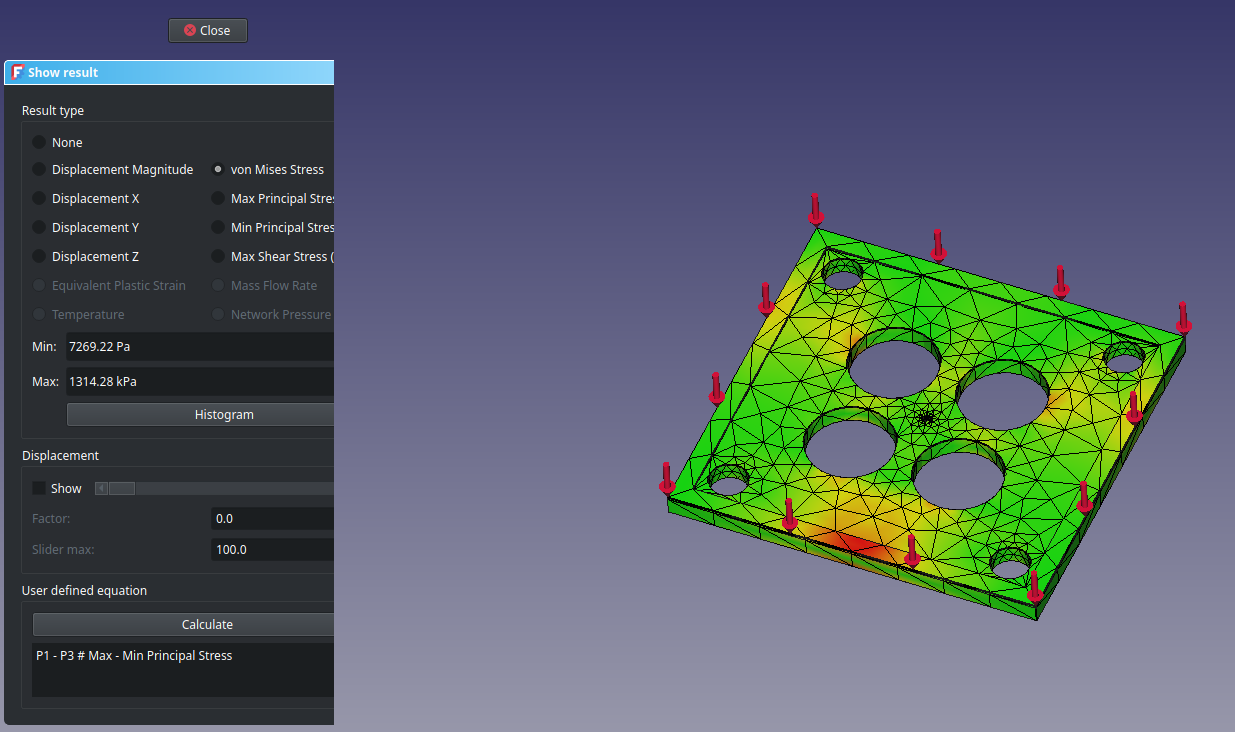Select the None result type
1235x732 pixels.
point(39,143)
